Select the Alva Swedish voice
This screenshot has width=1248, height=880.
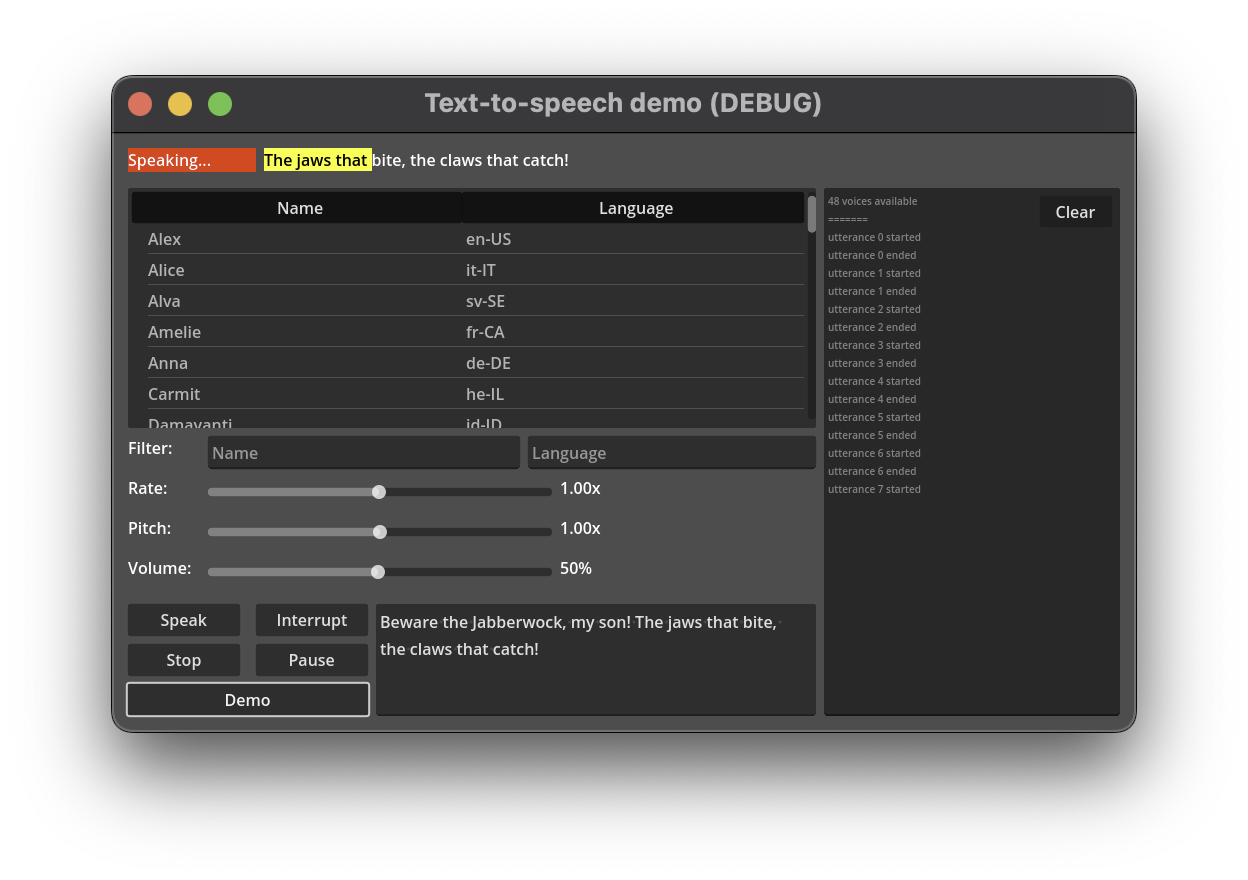click(x=300, y=300)
